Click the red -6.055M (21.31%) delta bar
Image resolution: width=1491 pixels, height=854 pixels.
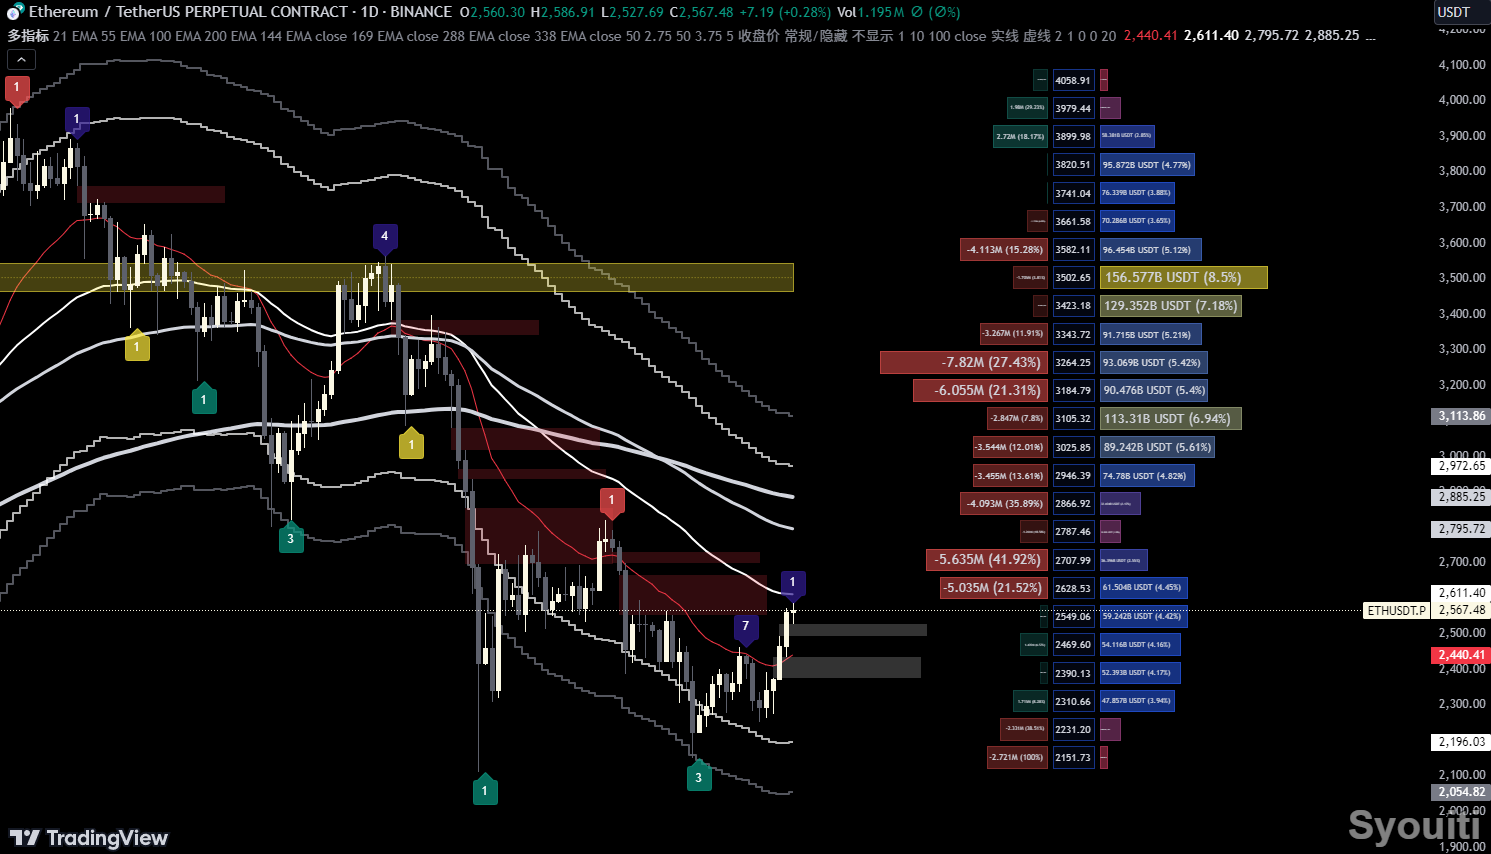point(980,390)
